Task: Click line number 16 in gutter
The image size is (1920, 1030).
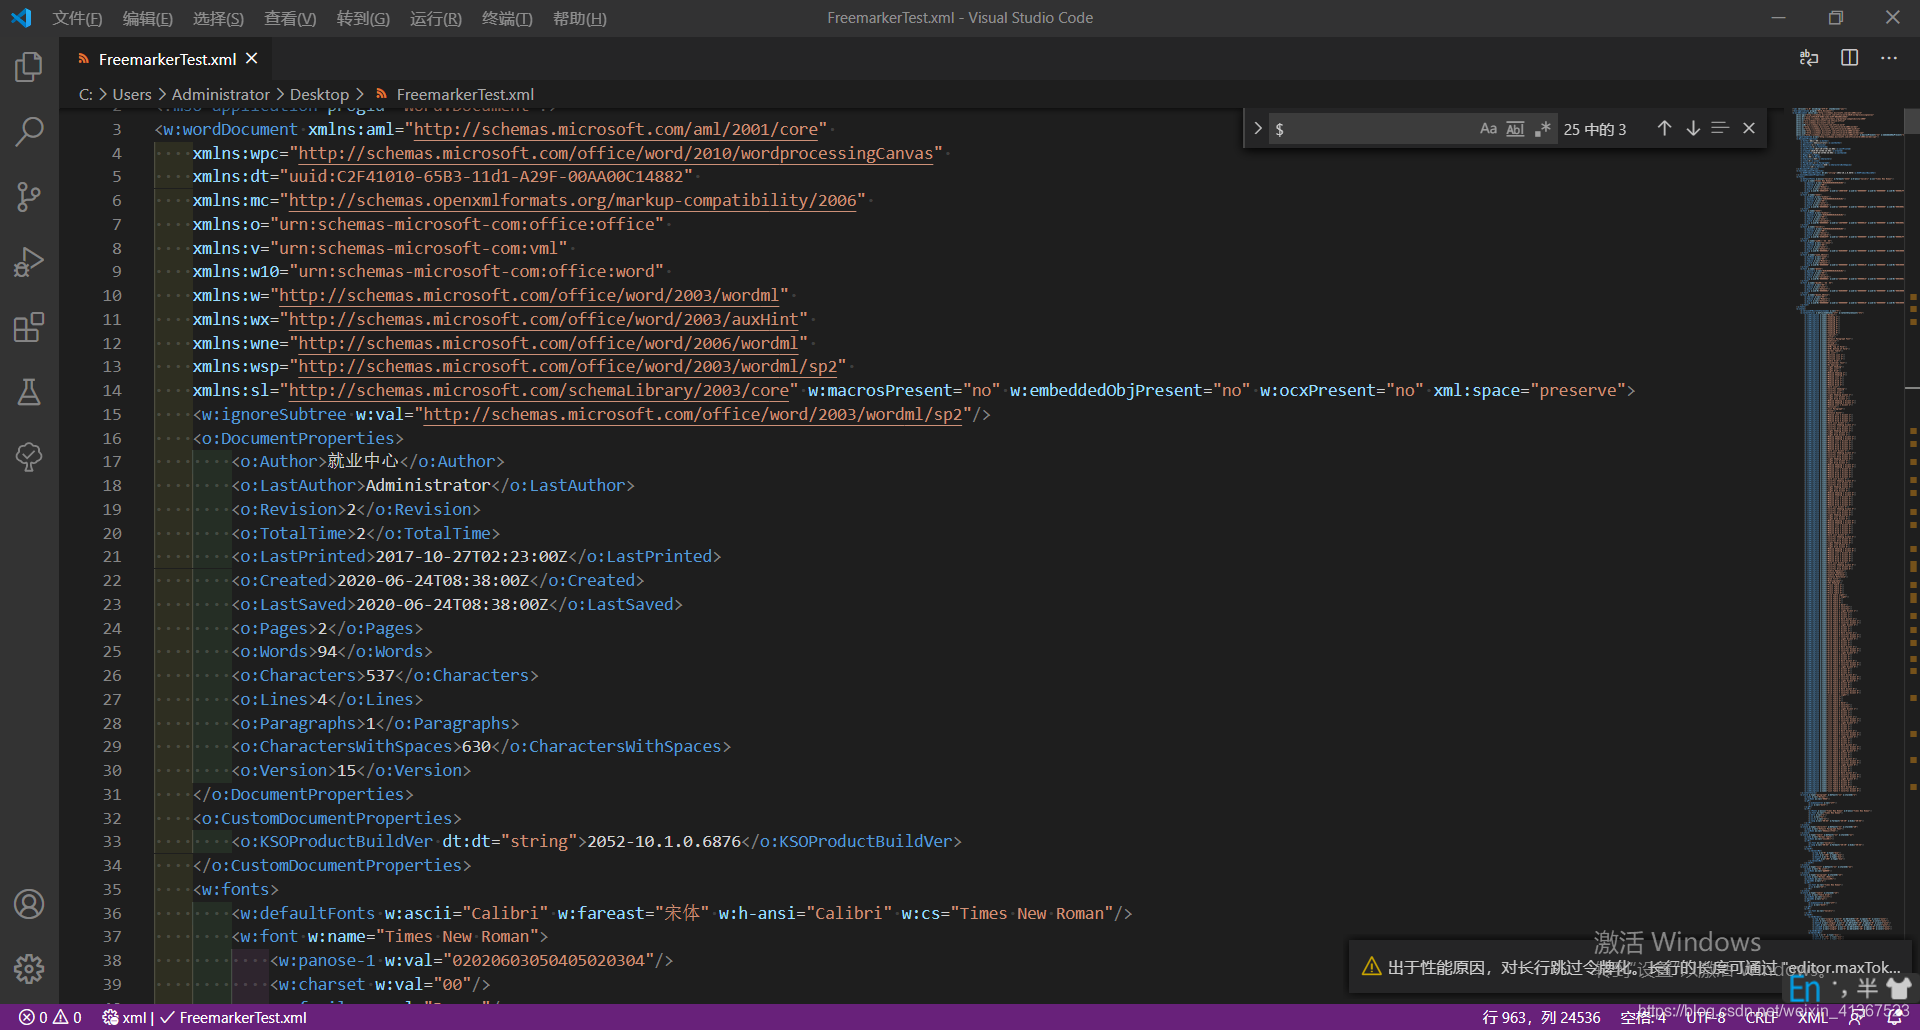Action: click(112, 438)
